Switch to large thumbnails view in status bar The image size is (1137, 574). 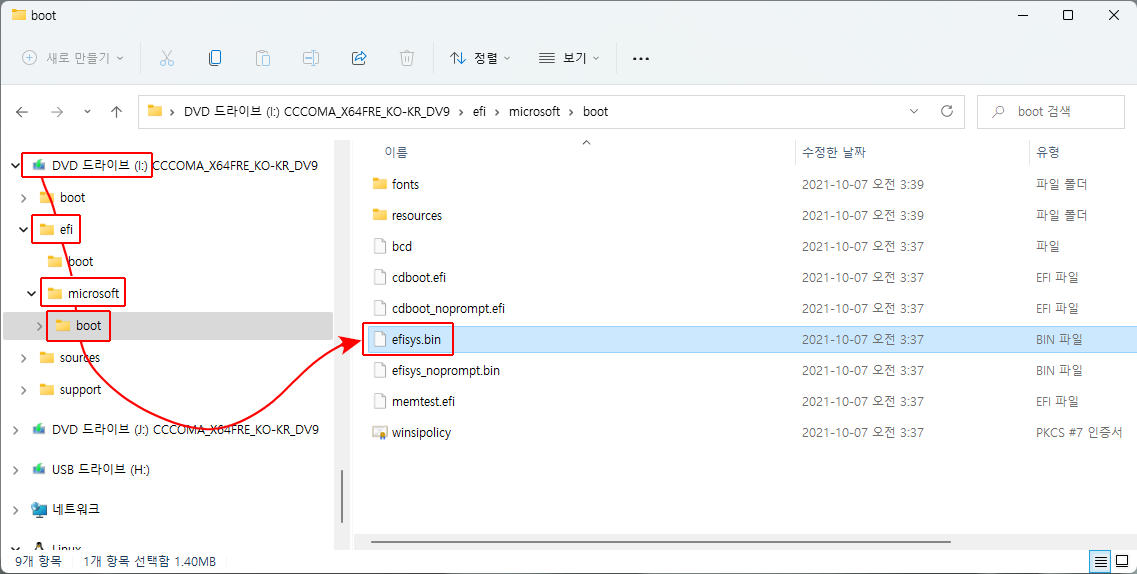pyautogui.click(x=1122, y=562)
